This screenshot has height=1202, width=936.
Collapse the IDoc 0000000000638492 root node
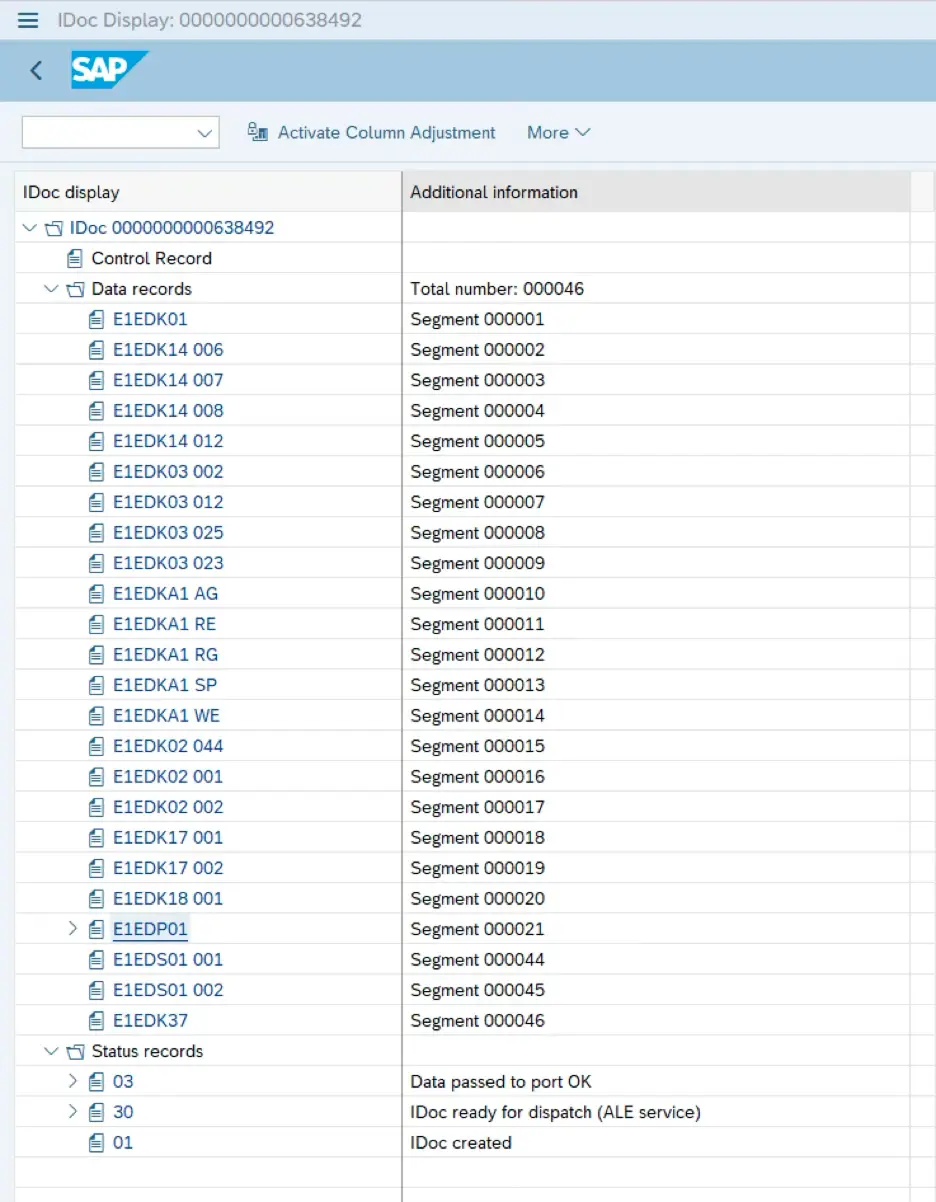30,228
